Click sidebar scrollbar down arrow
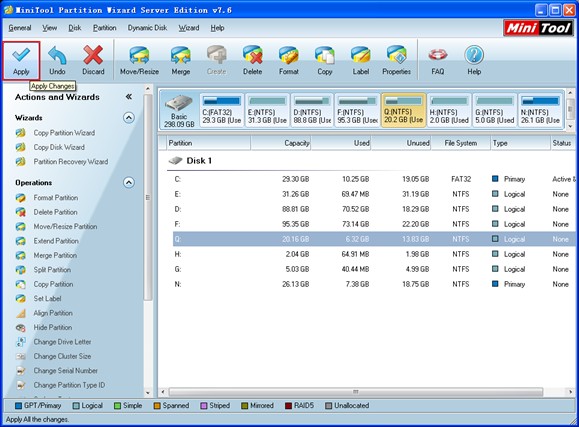 click(148, 393)
